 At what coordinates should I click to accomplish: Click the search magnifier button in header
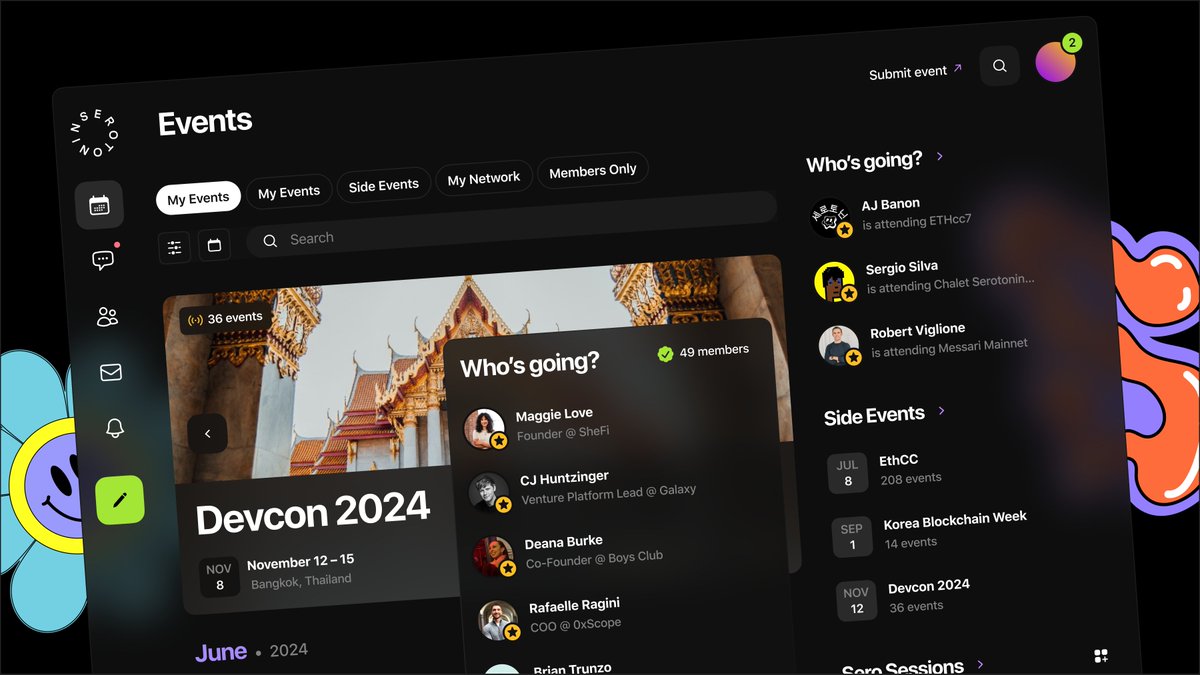click(x=999, y=66)
